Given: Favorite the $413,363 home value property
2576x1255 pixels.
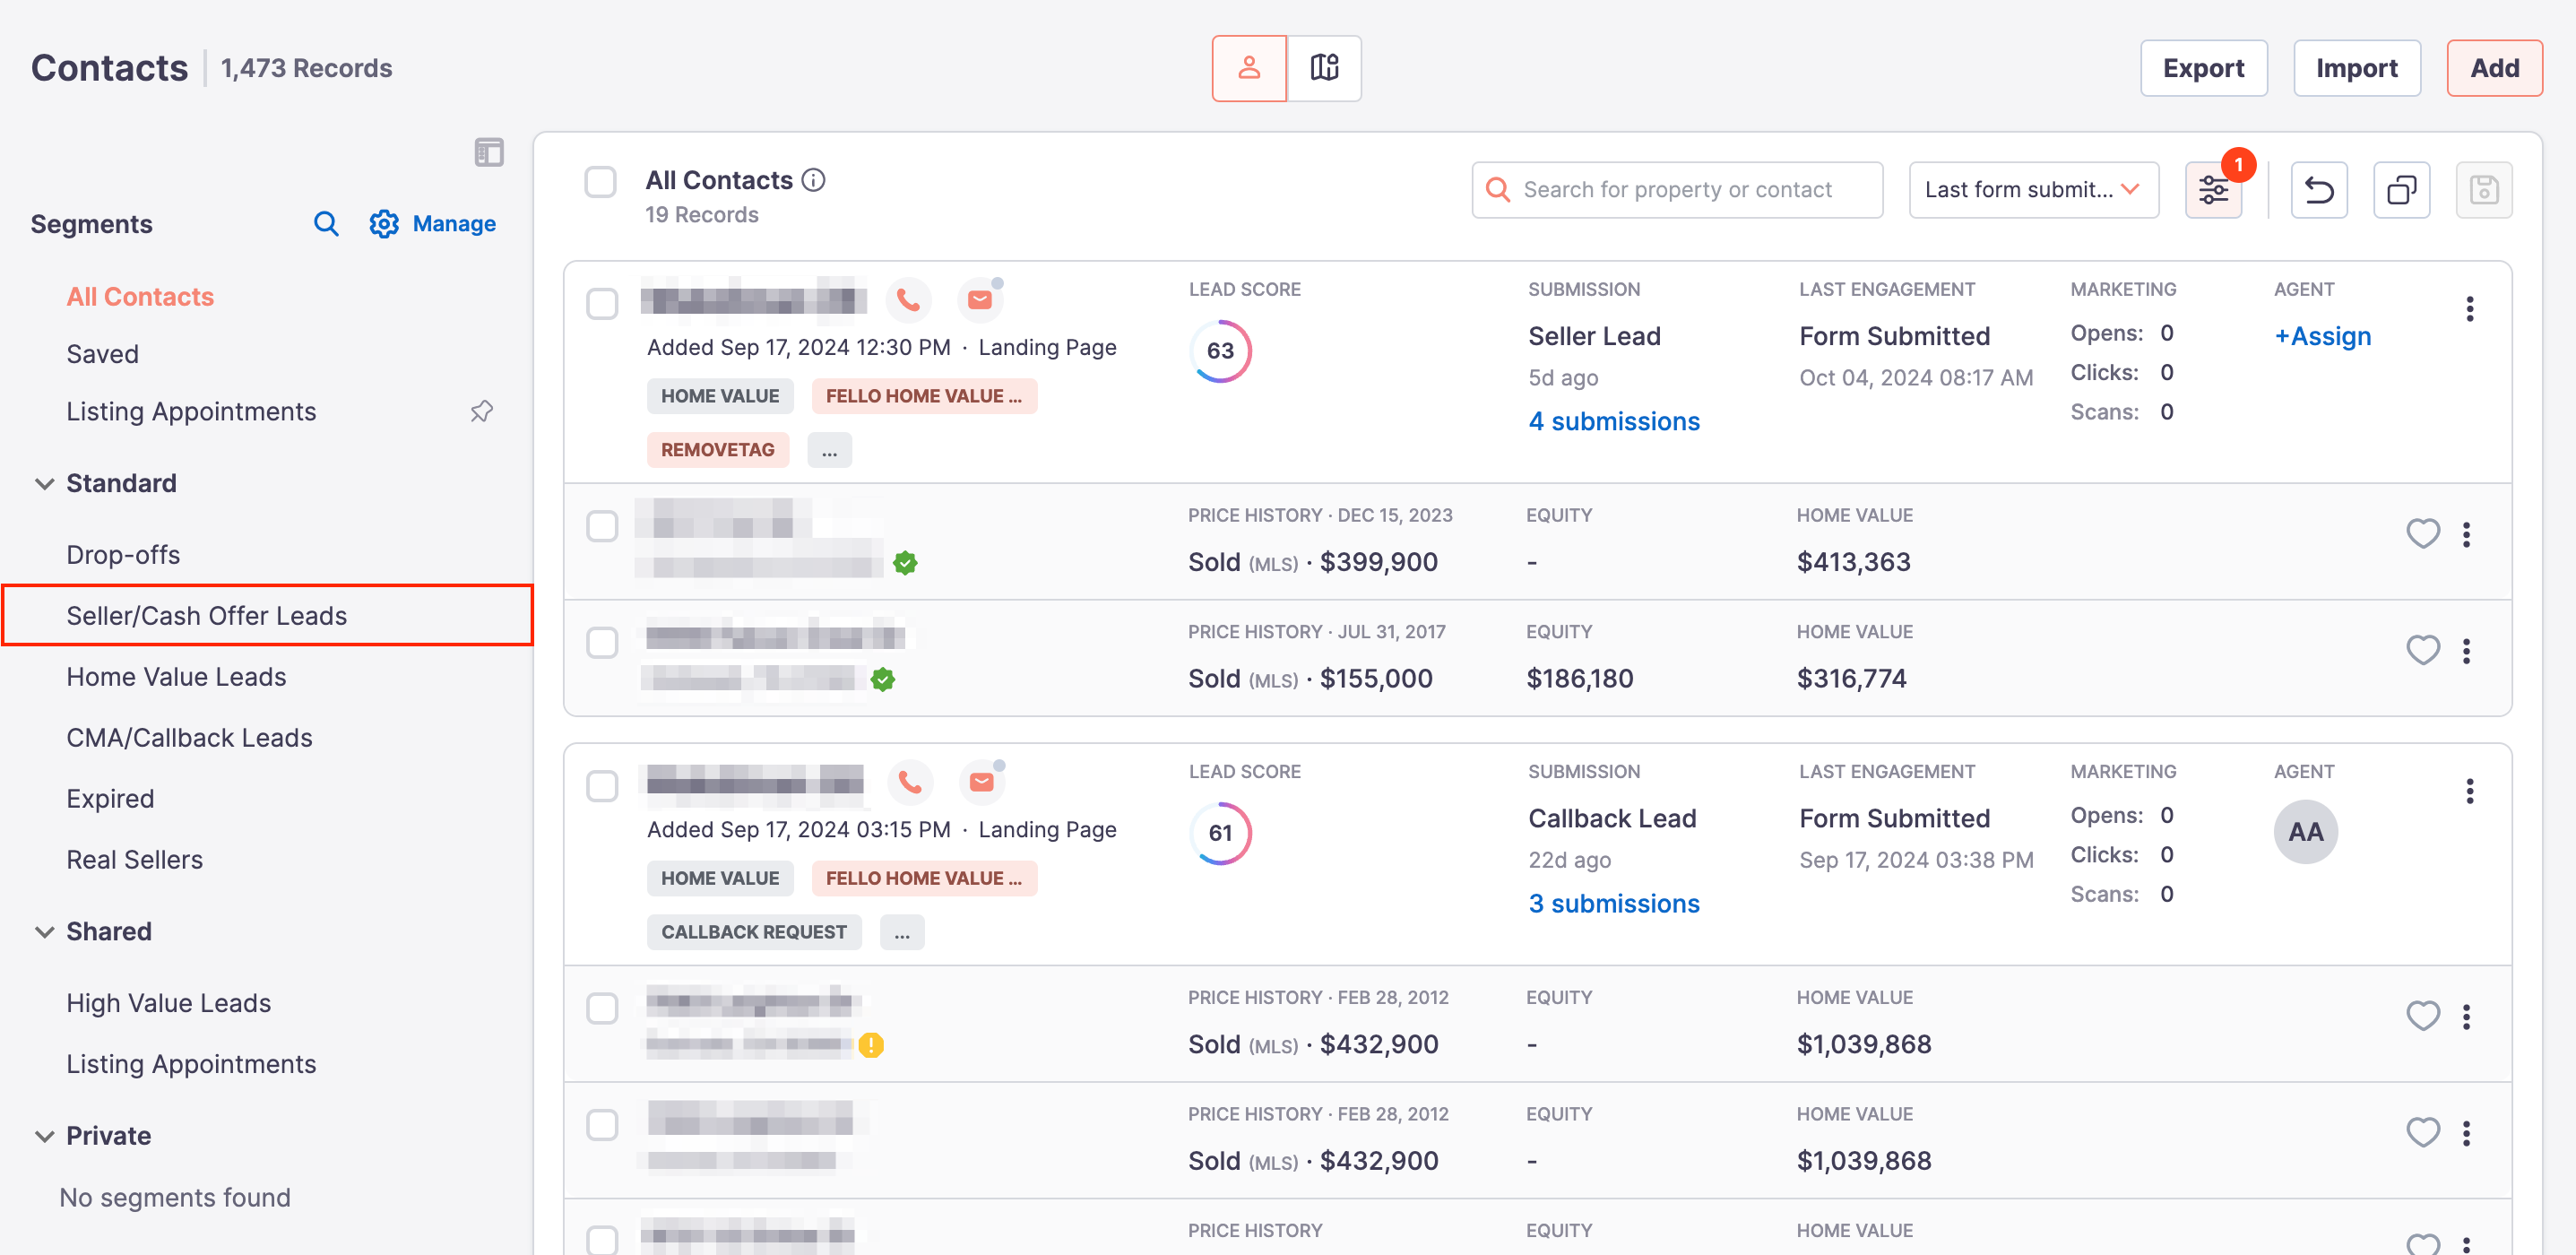Looking at the screenshot, I should tap(2422, 534).
